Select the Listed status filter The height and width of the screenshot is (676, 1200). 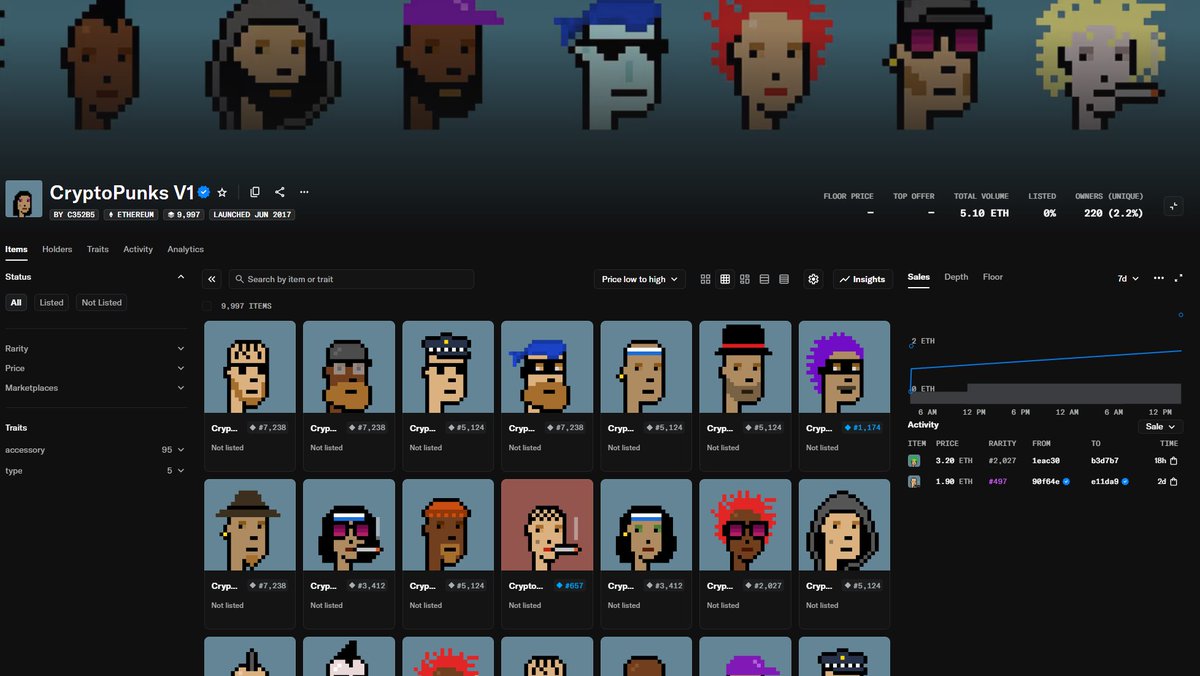(52, 302)
